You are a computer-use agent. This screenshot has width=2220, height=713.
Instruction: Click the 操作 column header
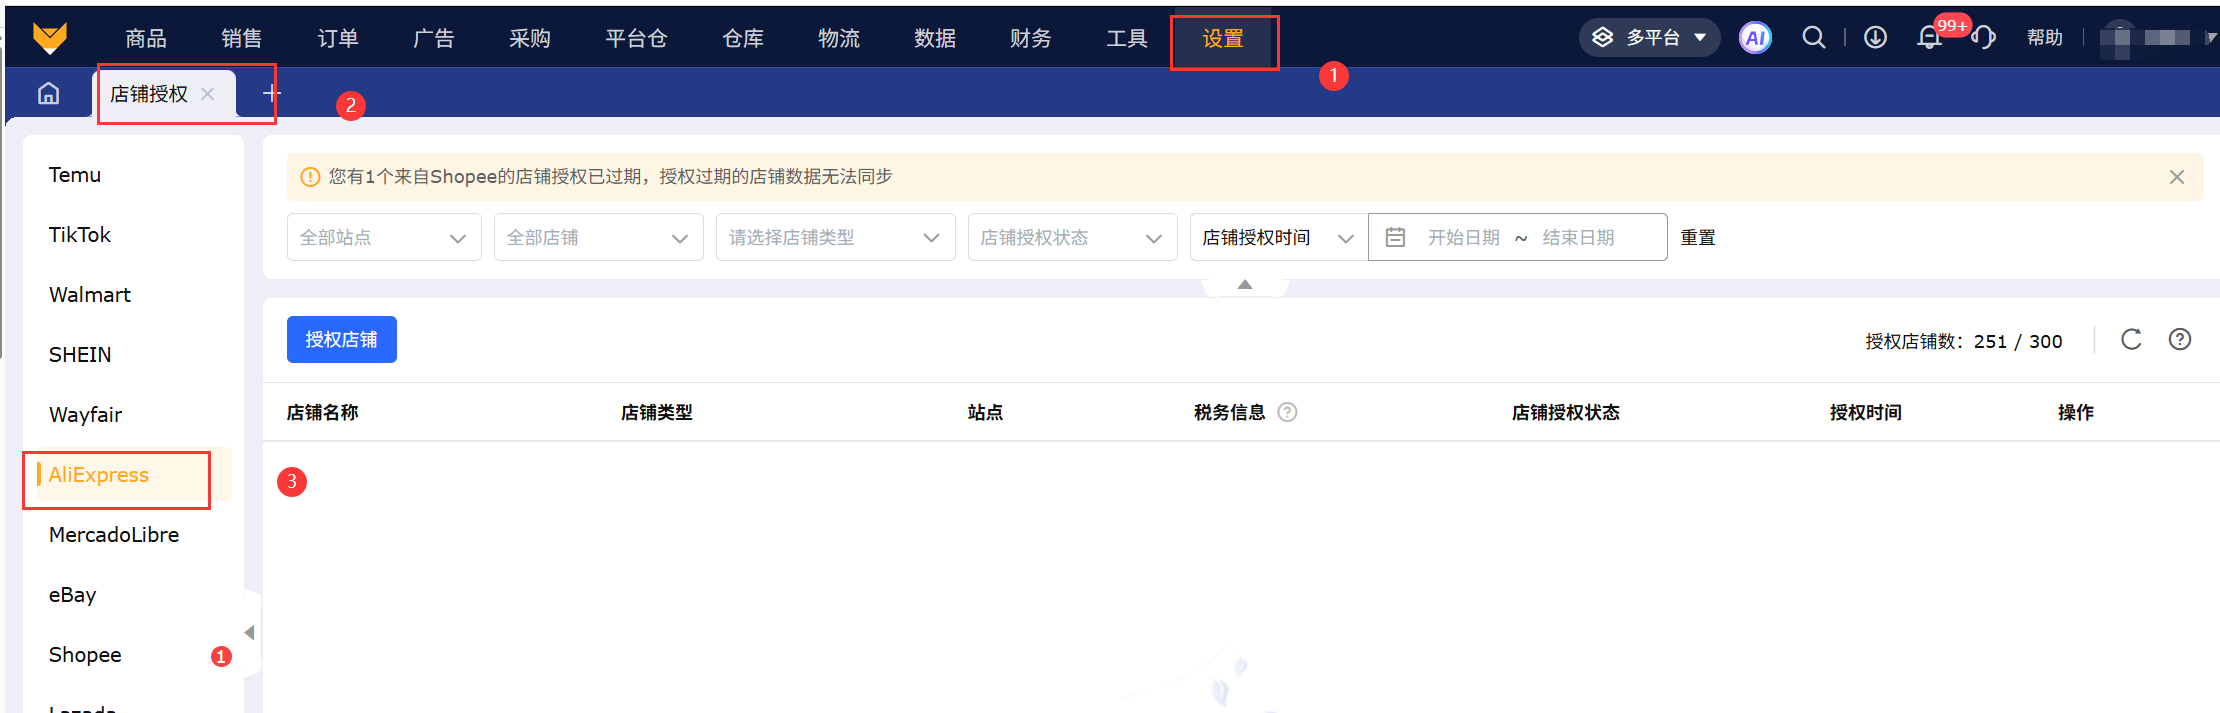coord(2076,412)
